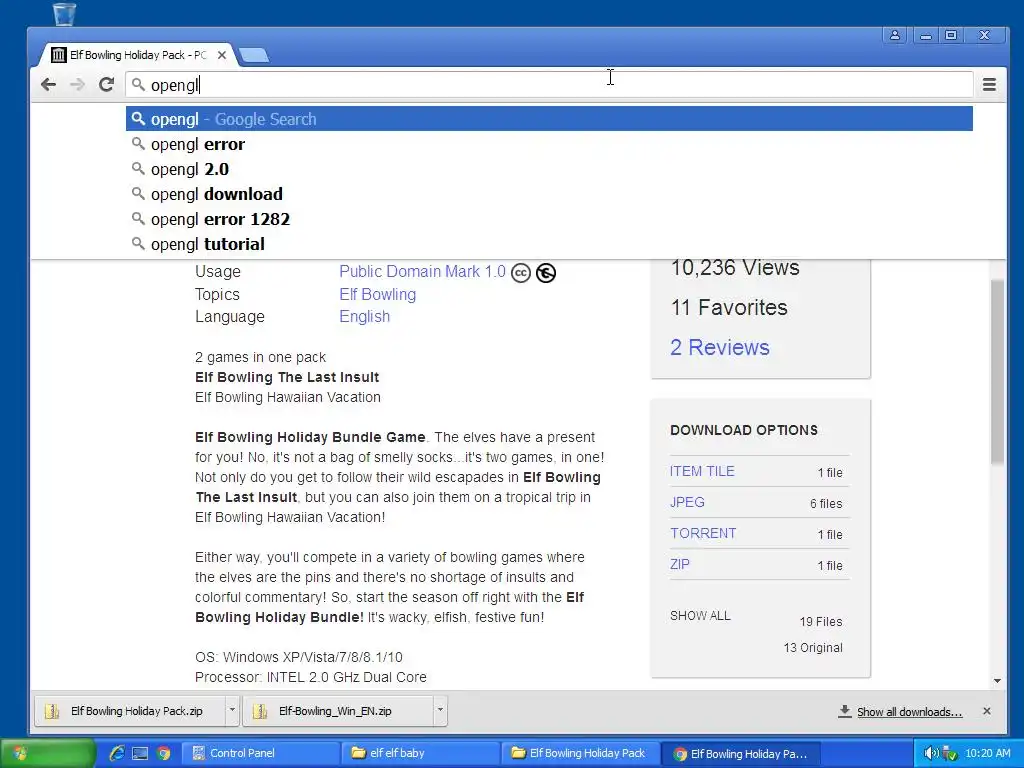Open a new tab with the blank tab button
The image size is (1024, 768).
pyautogui.click(x=253, y=56)
